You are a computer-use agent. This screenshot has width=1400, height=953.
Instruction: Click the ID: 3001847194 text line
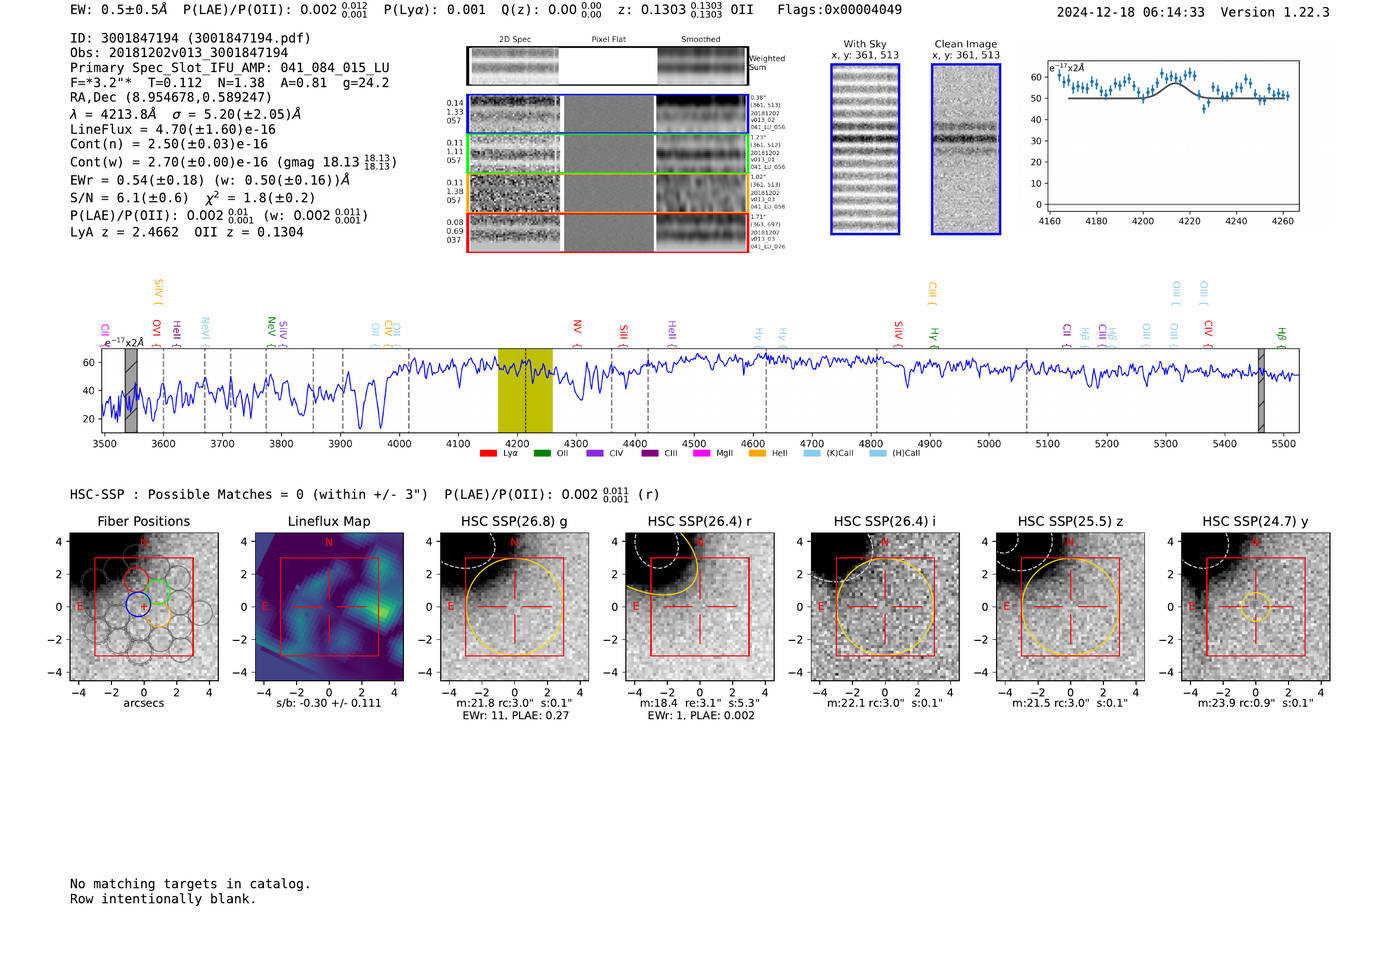(190, 38)
